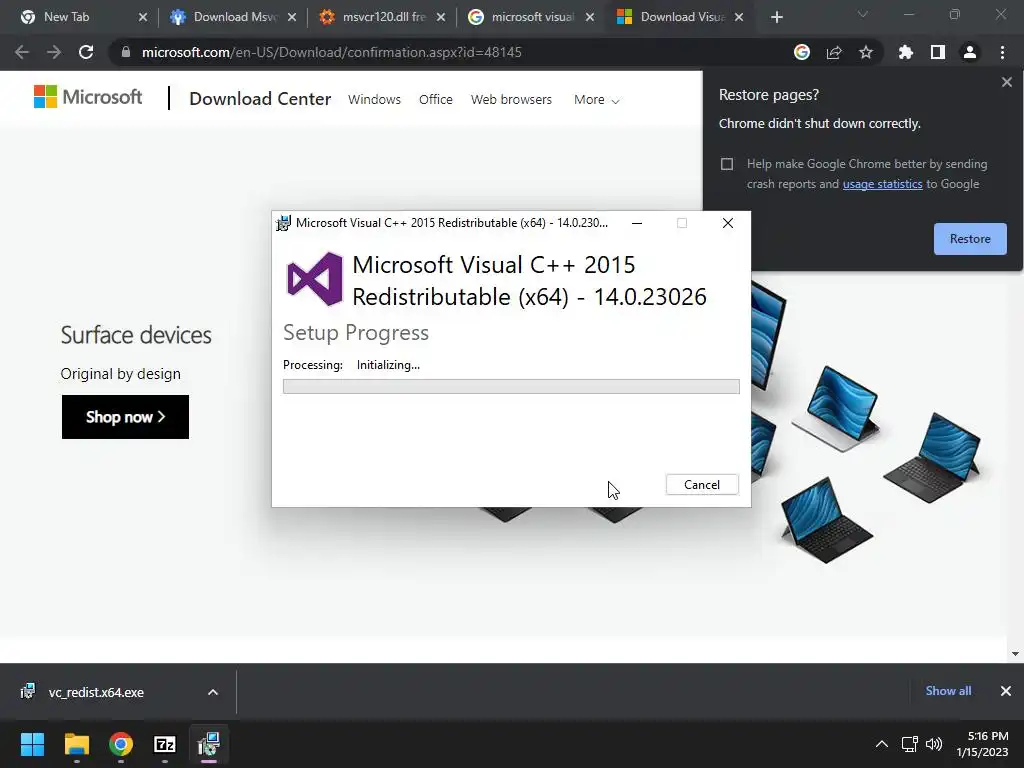Click the installer title bar icon
This screenshot has height=768, width=1024.
(x=283, y=223)
